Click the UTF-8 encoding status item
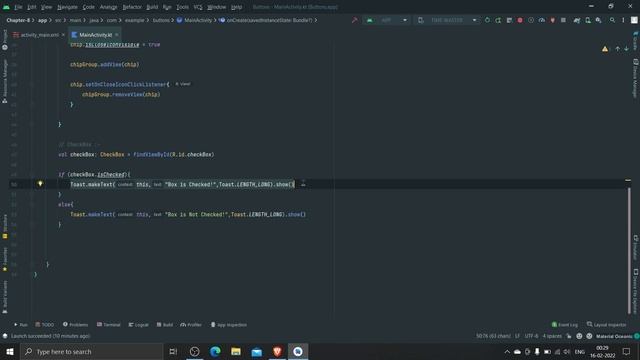The height and width of the screenshot is (360, 640). (531, 336)
